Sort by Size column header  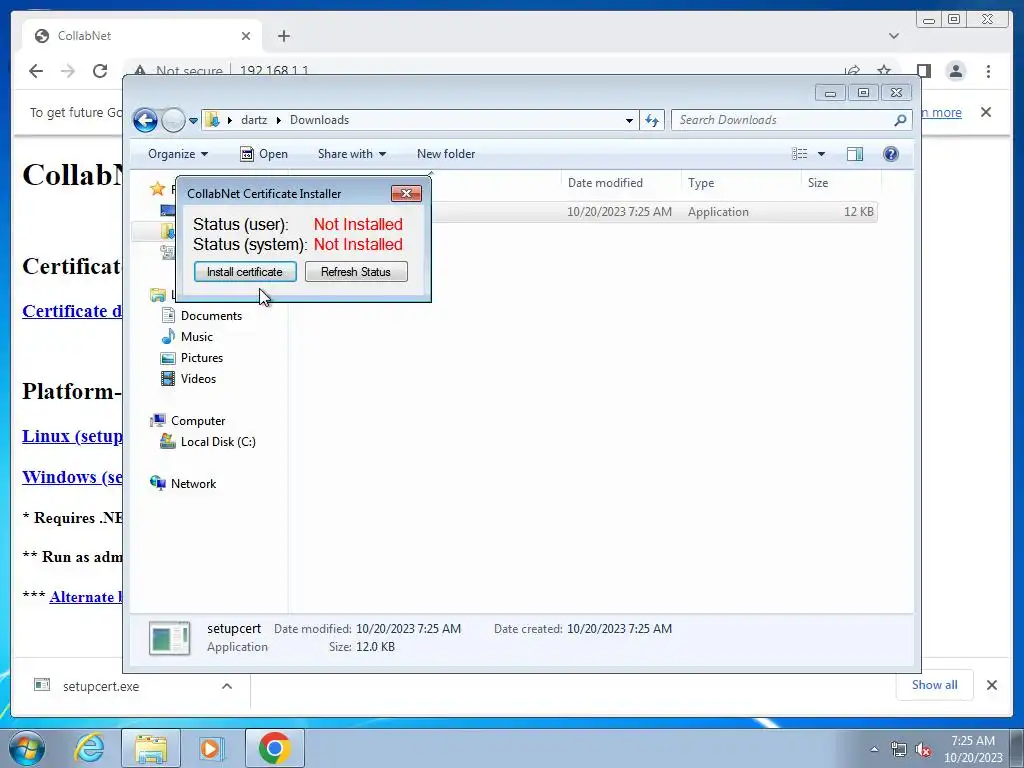pos(841,183)
